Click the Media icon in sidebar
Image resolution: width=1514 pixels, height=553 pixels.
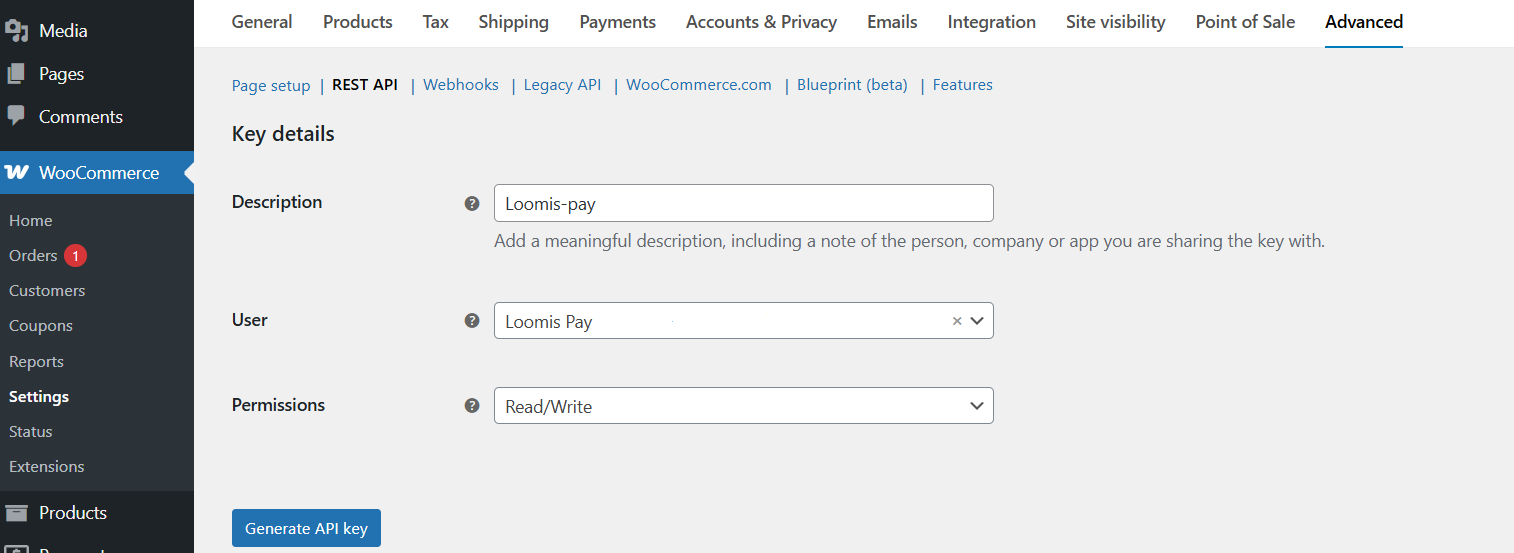(16, 30)
